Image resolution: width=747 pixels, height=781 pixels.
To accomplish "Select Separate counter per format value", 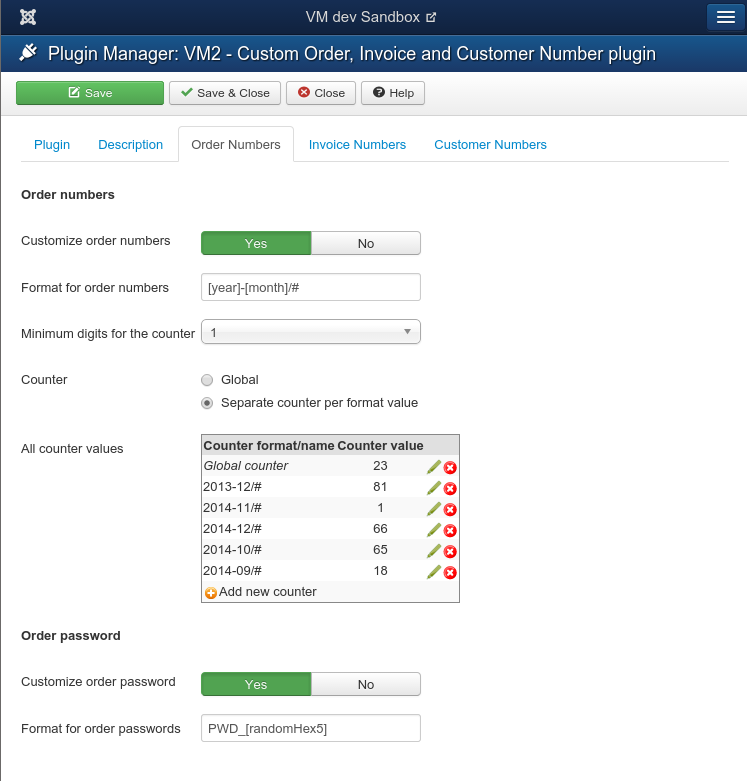I will 207,403.
